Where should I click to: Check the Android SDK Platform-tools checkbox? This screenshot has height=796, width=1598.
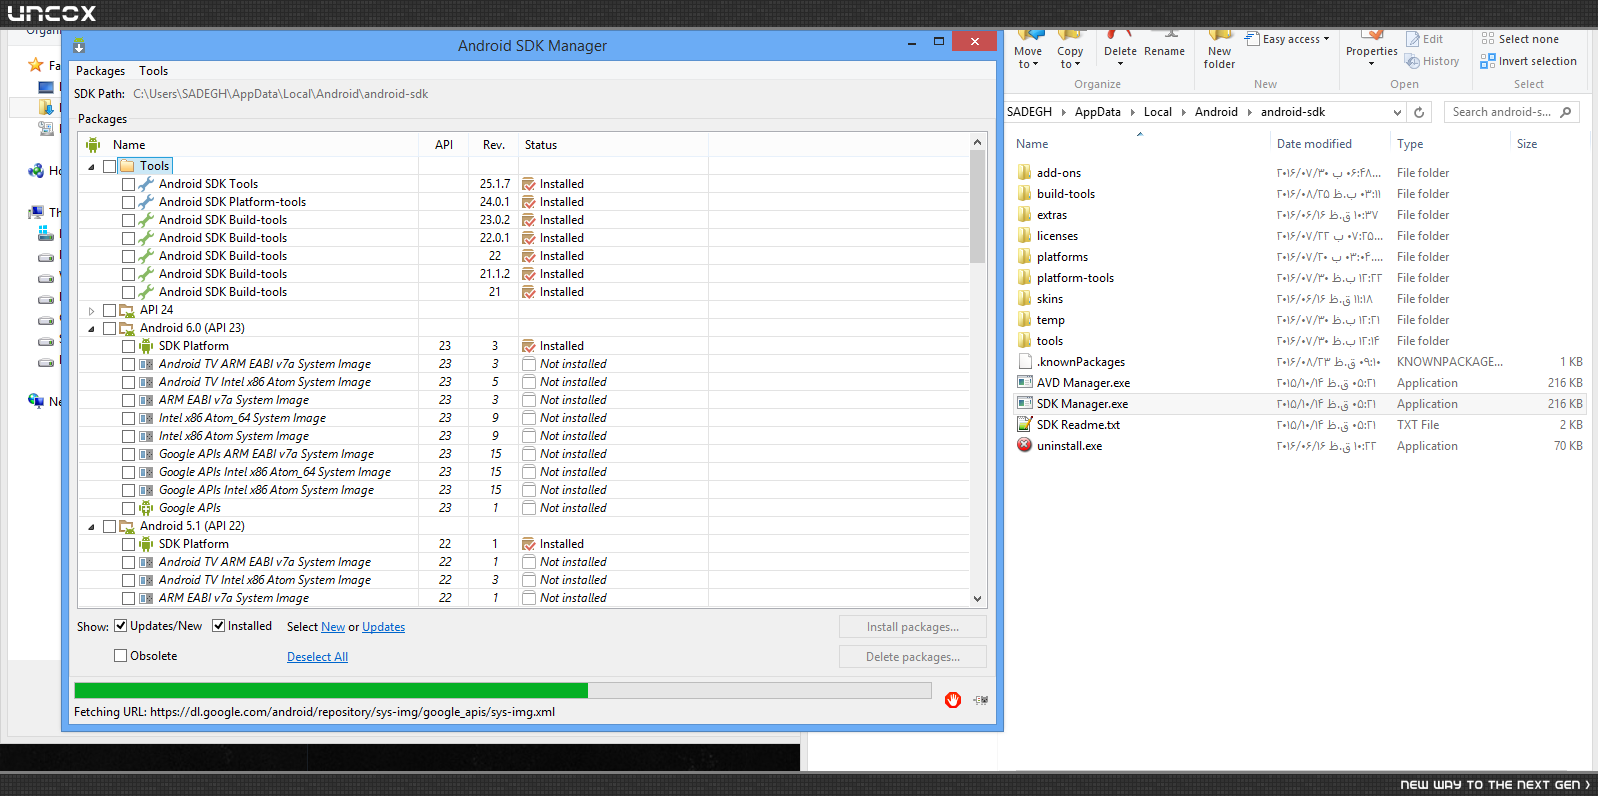(128, 202)
